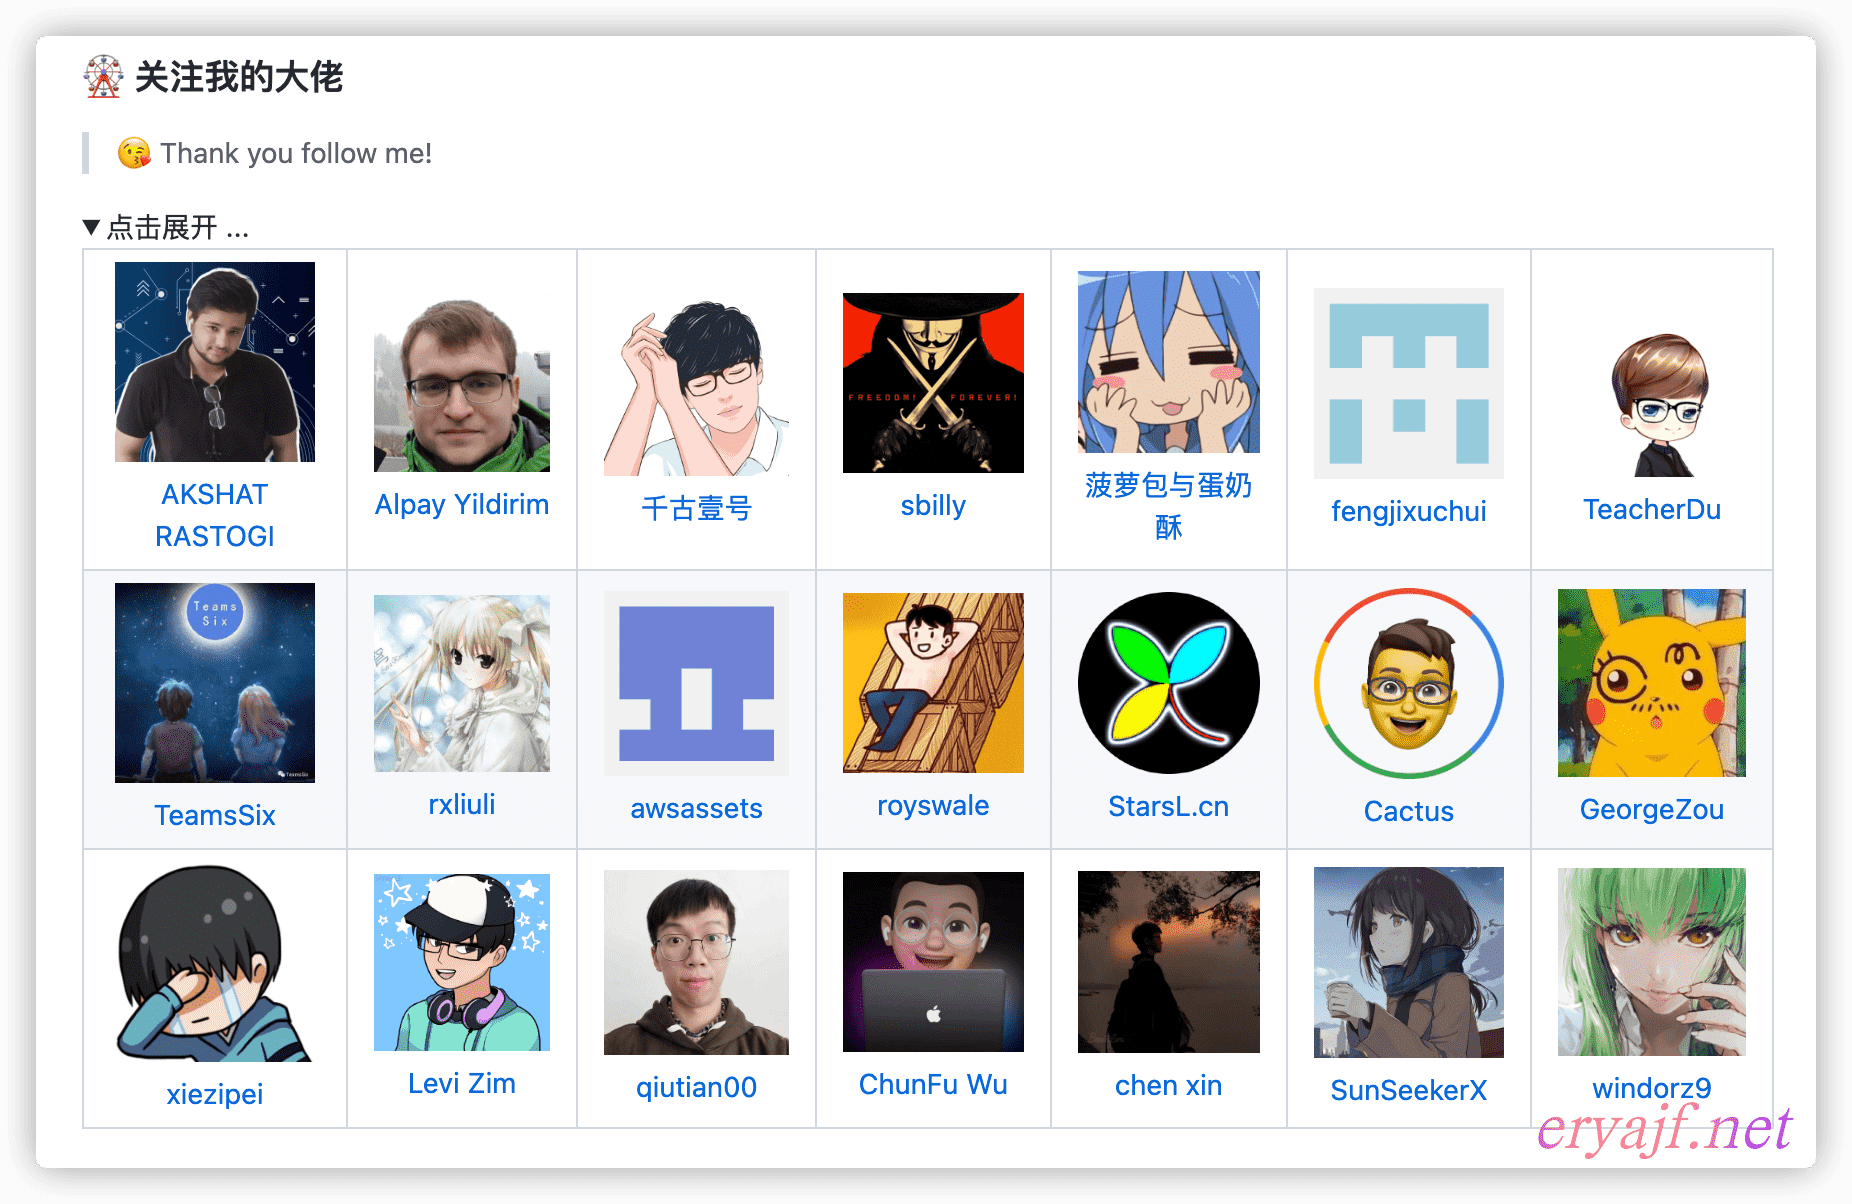Image resolution: width=1852 pixels, height=1204 pixels.
Task: Click fengjixuchui's blue pixel logo avatar
Action: tap(1408, 383)
